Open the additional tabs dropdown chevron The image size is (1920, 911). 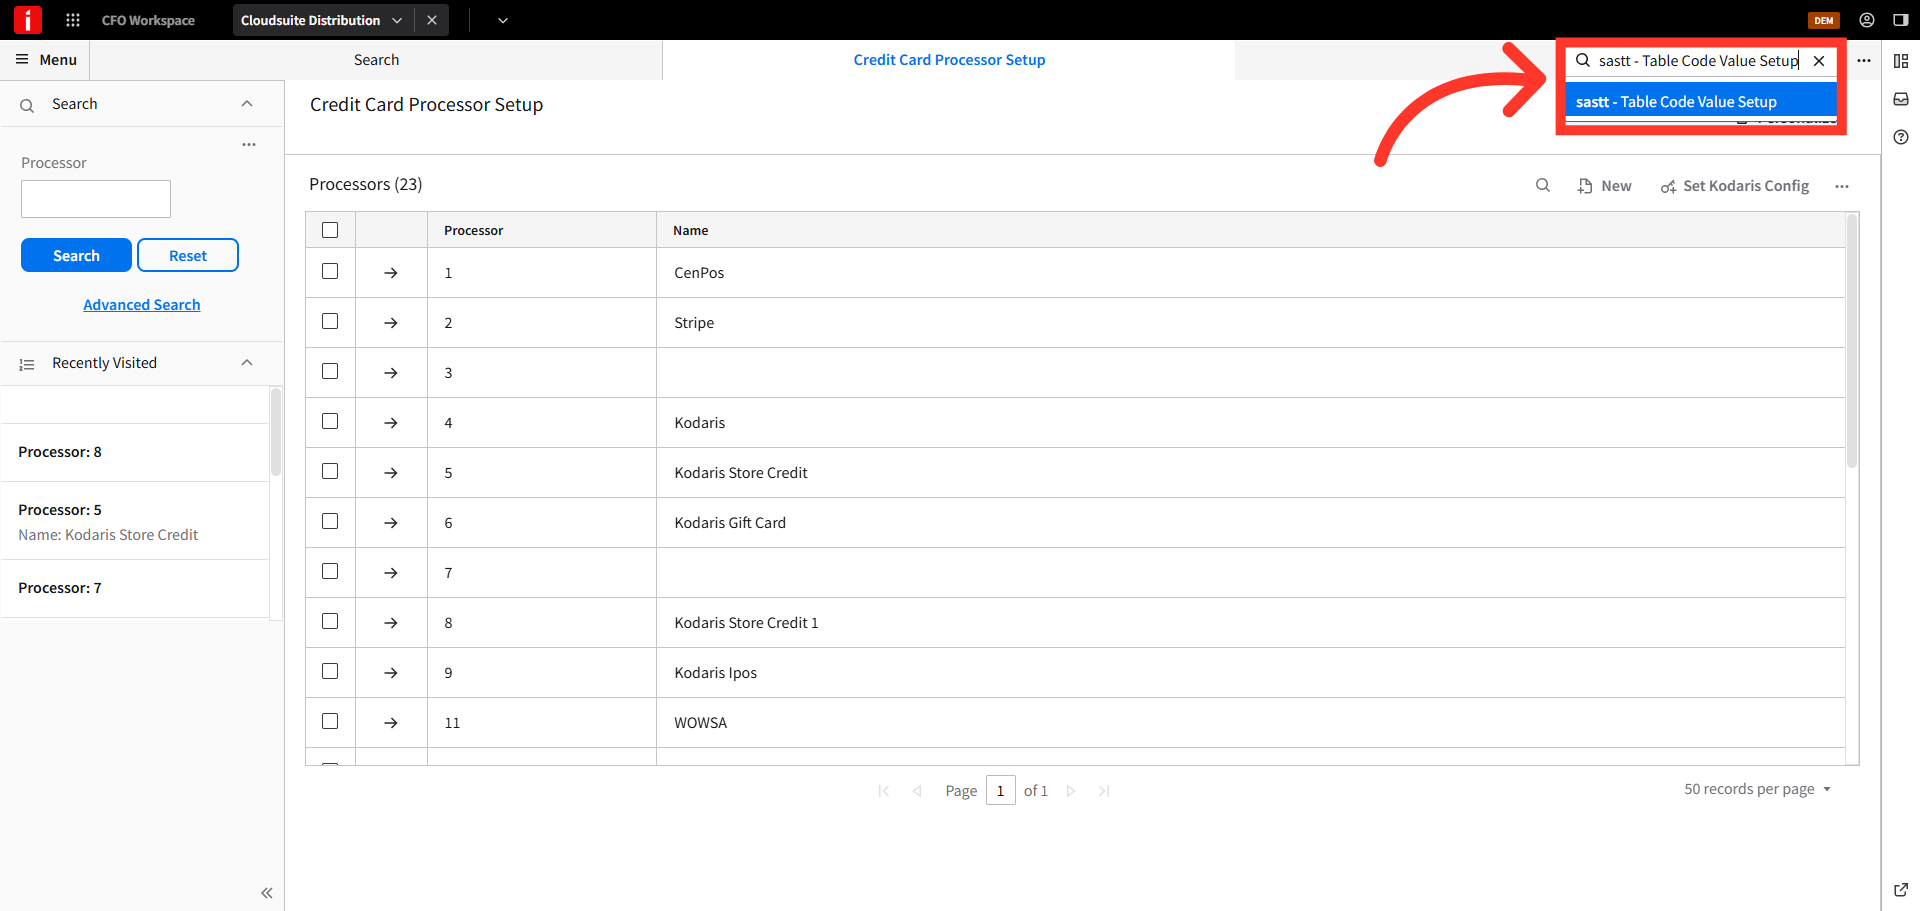[x=503, y=20]
